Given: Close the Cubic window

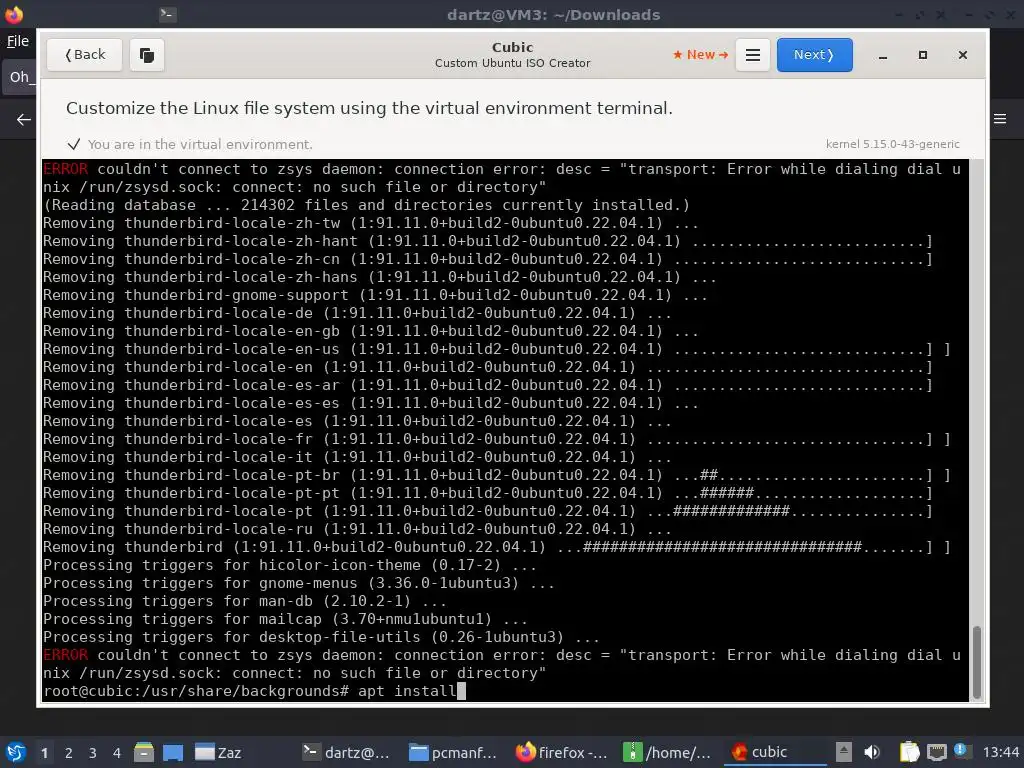Looking at the screenshot, I should coord(963,56).
